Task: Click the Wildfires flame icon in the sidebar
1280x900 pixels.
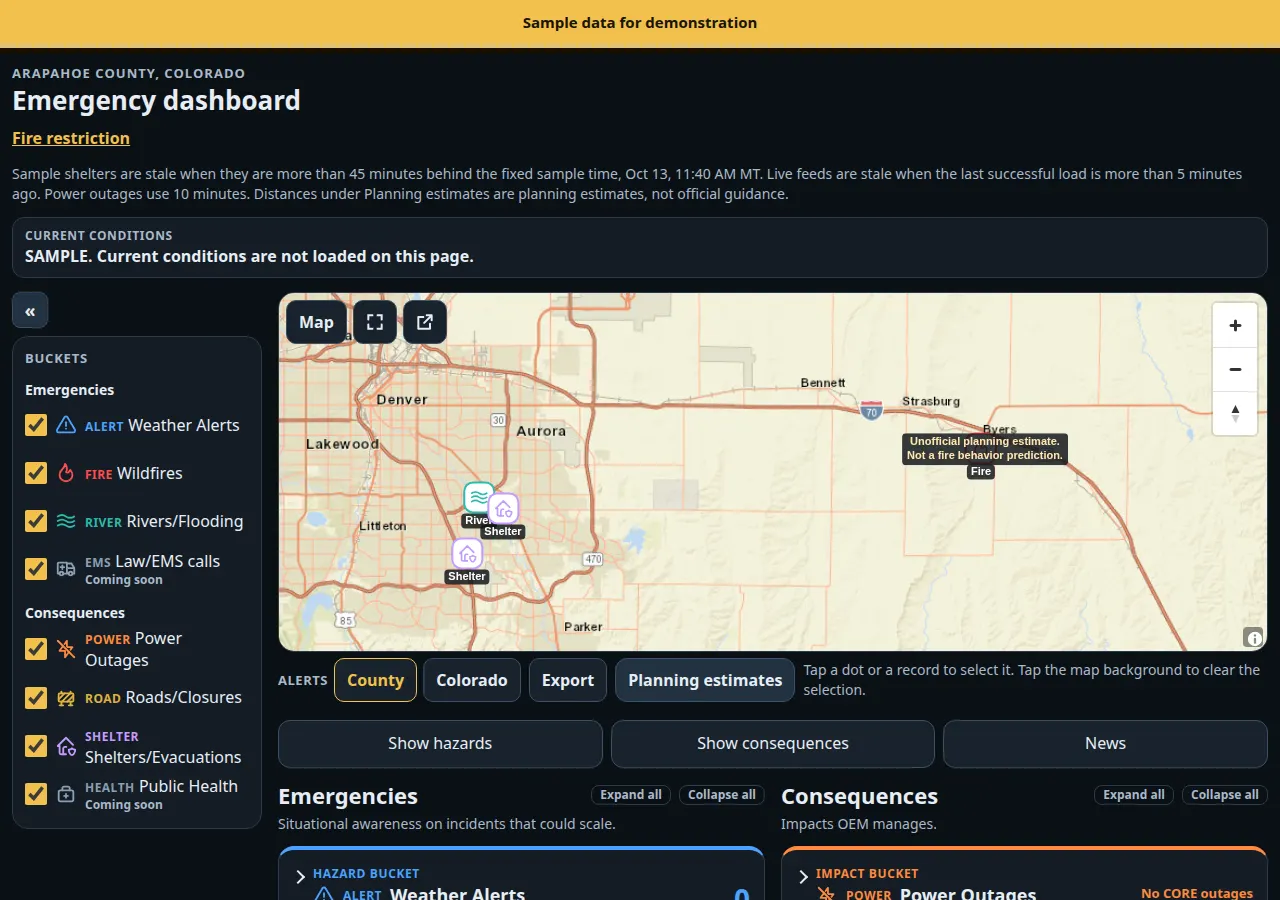Action: (66, 473)
